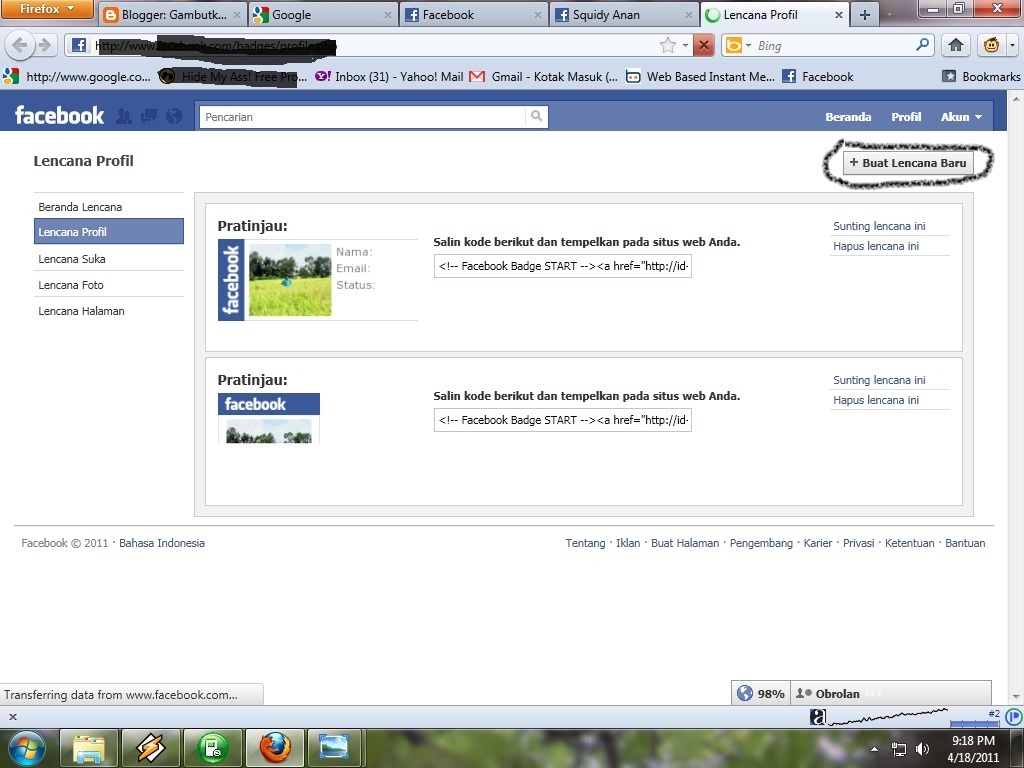Open Profil in the Facebook header

point(906,117)
